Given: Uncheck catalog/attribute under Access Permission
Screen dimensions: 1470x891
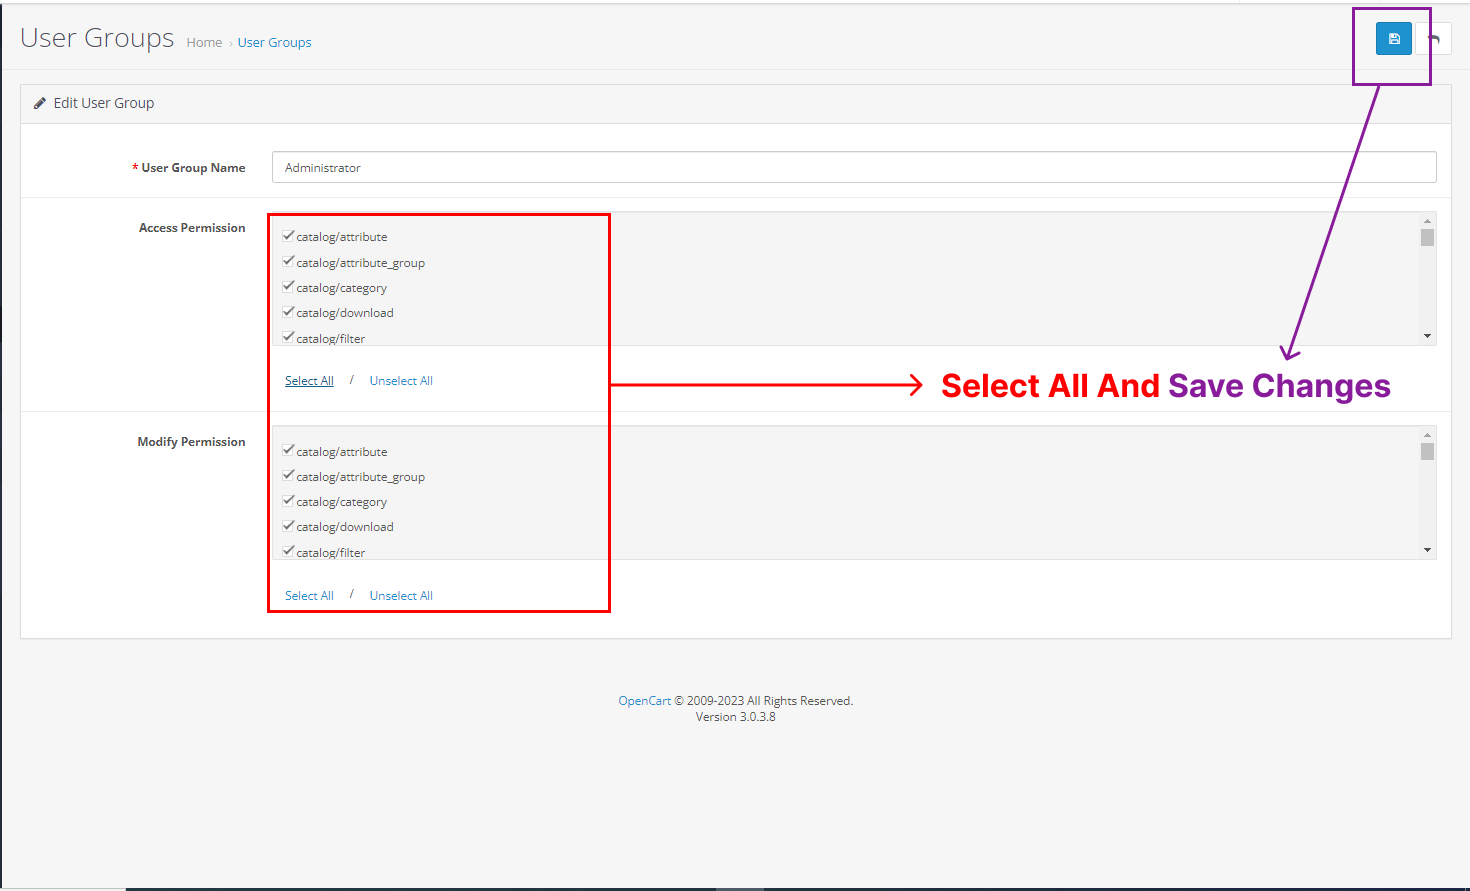Looking at the screenshot, I should [288, 235].
